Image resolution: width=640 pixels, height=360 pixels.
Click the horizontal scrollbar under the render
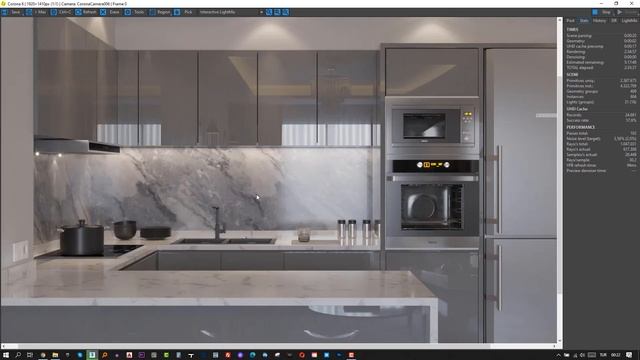[279, 346]
